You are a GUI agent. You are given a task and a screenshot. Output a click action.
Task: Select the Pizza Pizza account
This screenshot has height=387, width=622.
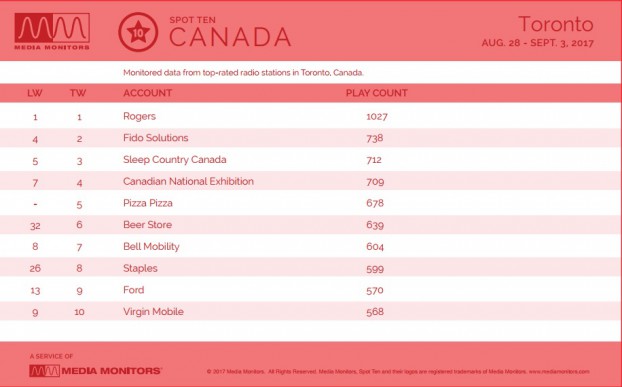pos(148,203)
